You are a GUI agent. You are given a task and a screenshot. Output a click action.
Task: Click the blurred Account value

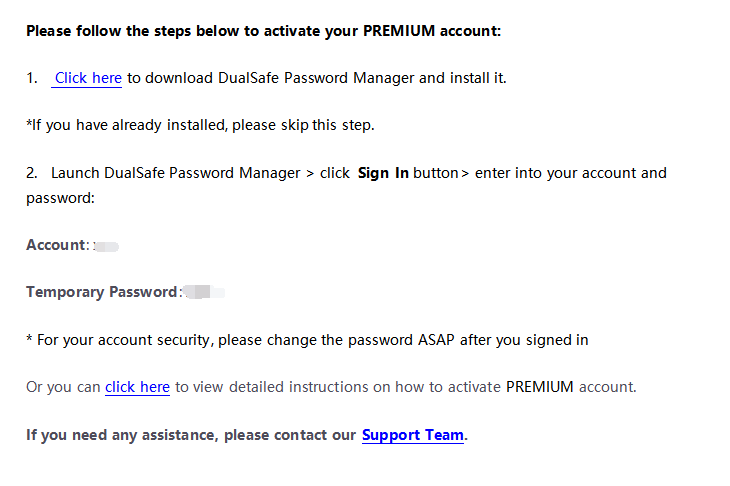(x=107, y=245)
